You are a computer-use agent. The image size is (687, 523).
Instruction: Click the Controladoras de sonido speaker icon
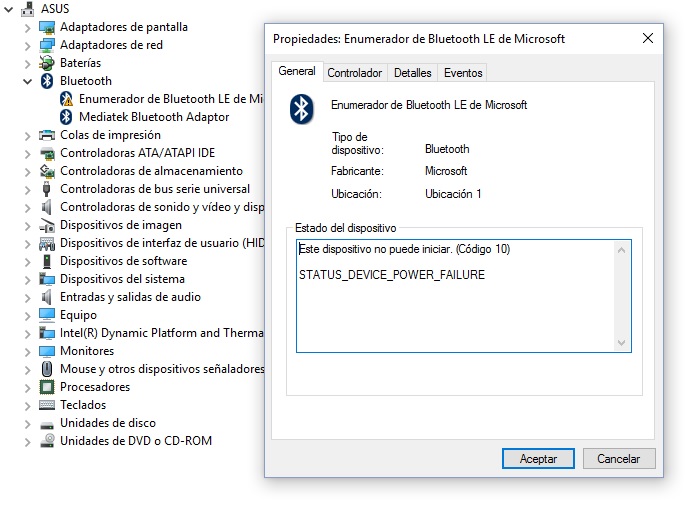click(x=46, y=207)
